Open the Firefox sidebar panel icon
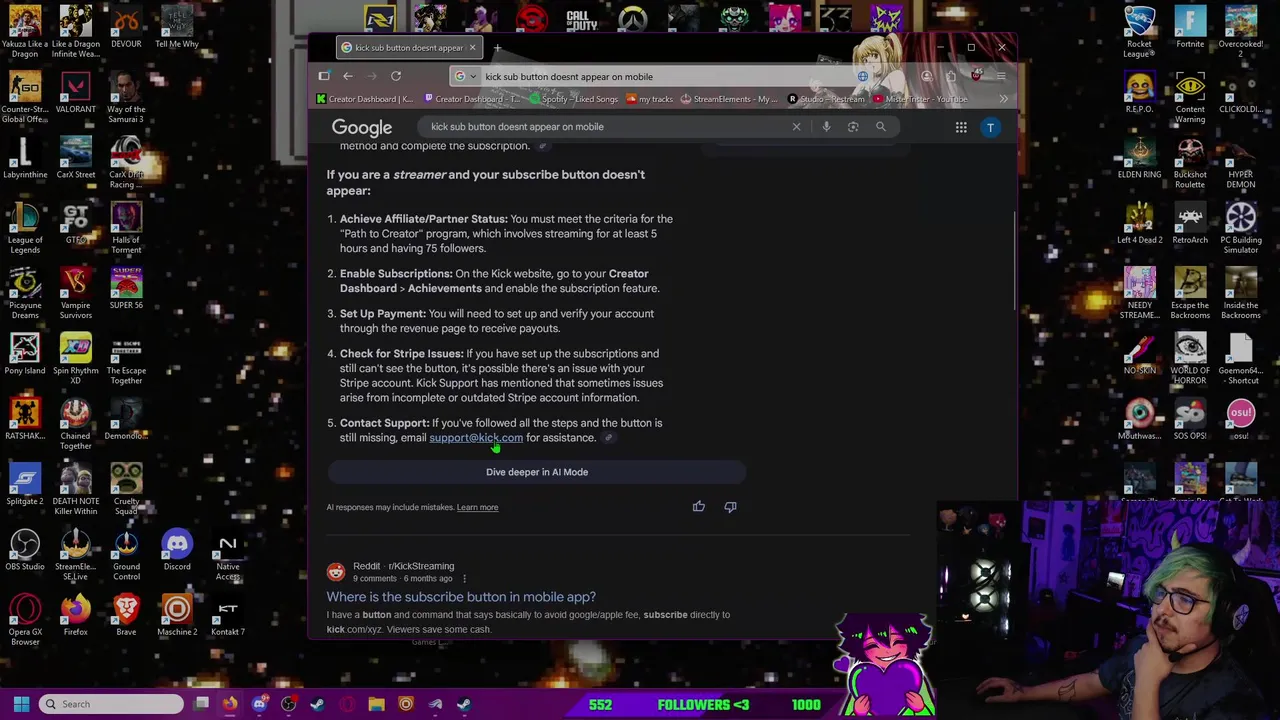Image resolution: width=1280 pixels, height=720 pixels. [x=324, y=76]
